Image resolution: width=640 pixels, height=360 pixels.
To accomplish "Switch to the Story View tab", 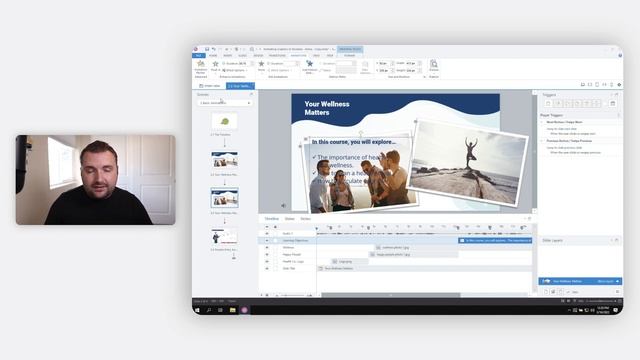I will (x=210, y=86).
